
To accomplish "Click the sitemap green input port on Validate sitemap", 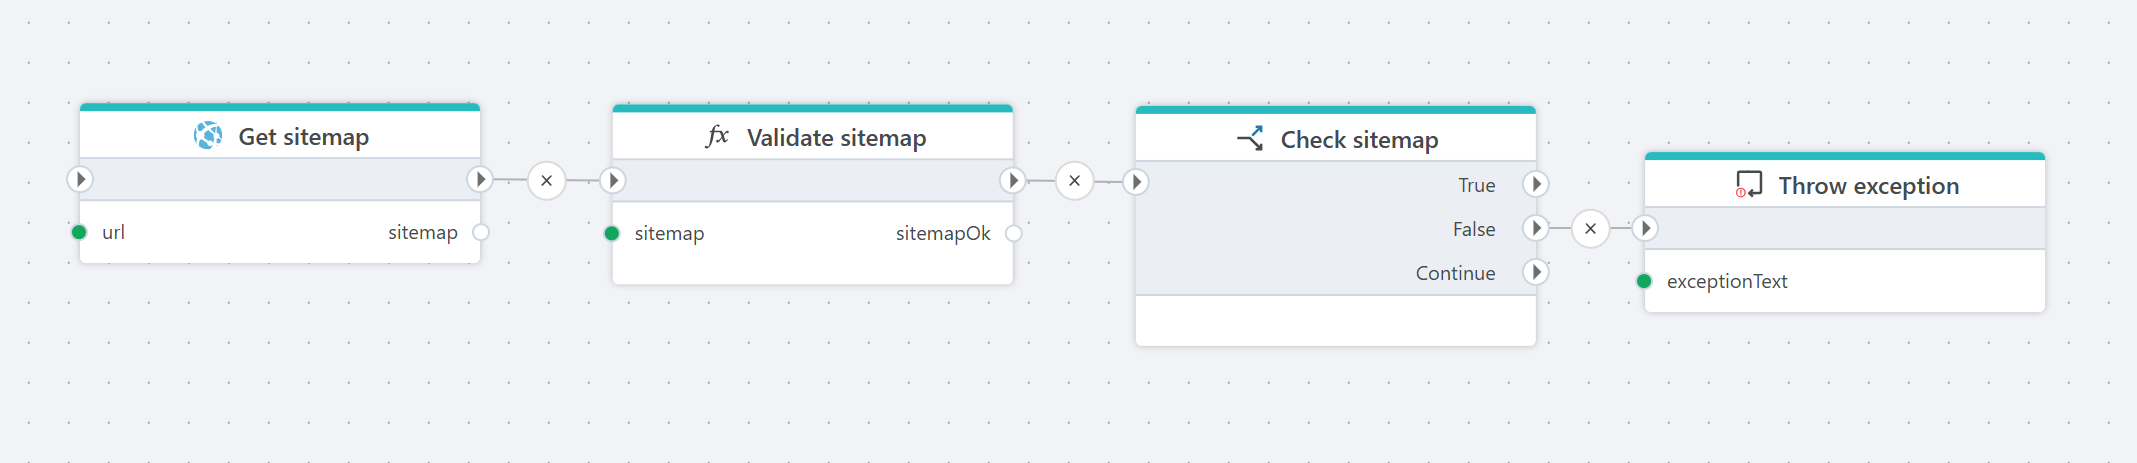I will (x=612, y=233).
